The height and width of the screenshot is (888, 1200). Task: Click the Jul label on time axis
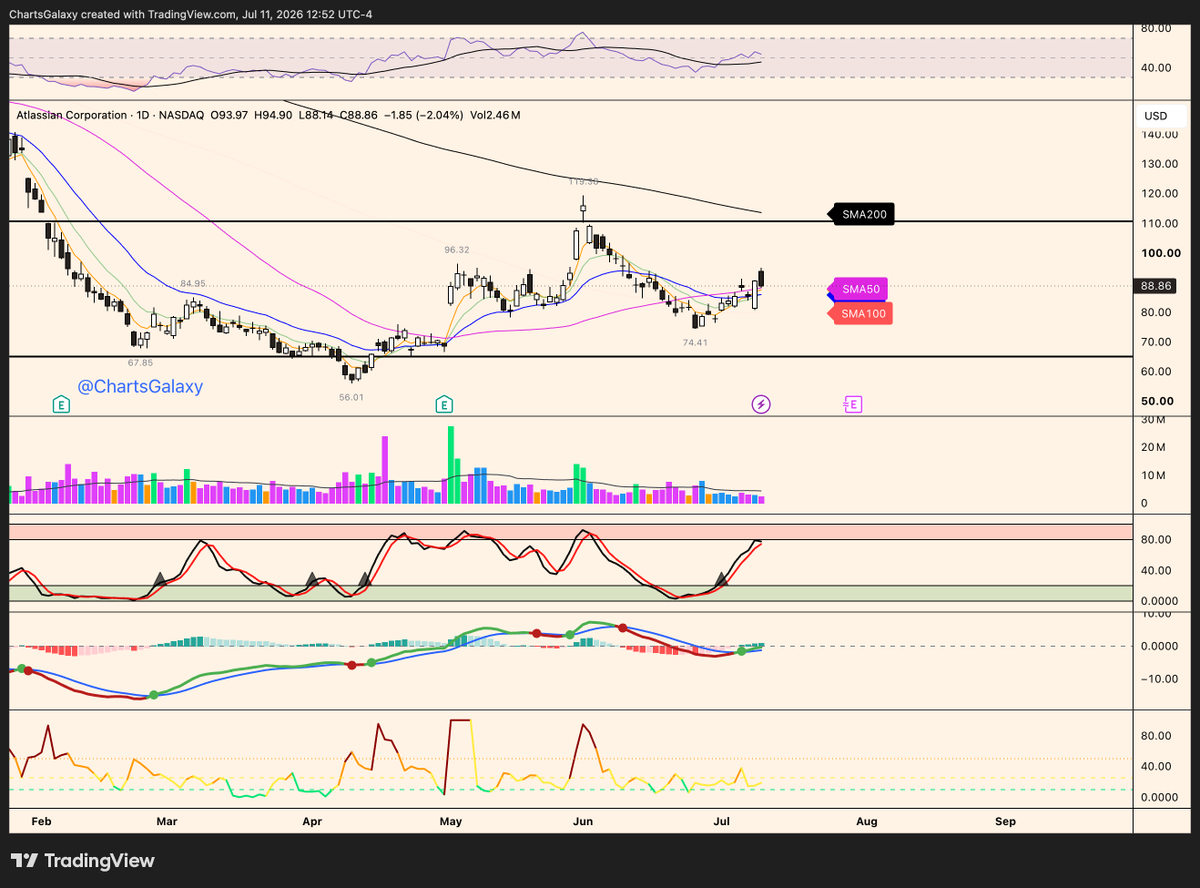point(722,821)
